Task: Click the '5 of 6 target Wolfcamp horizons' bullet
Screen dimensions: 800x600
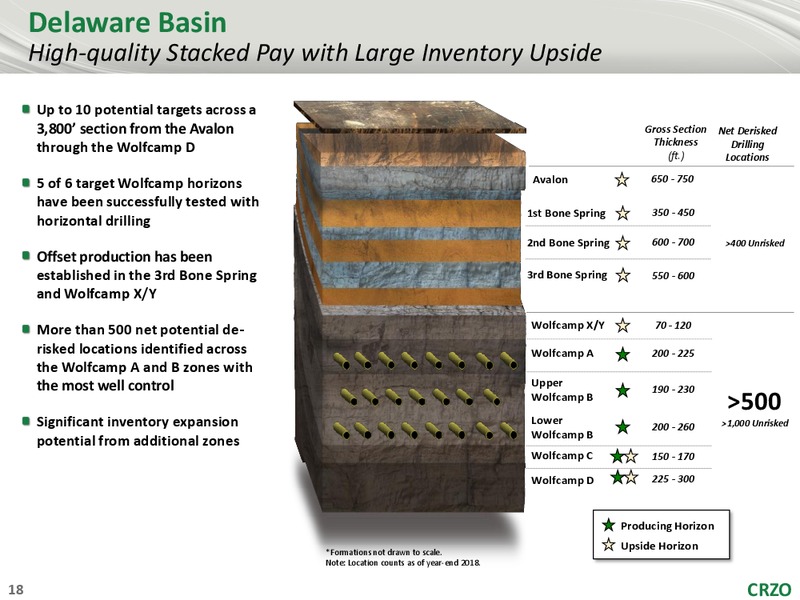Action: (x=147, y=202)
